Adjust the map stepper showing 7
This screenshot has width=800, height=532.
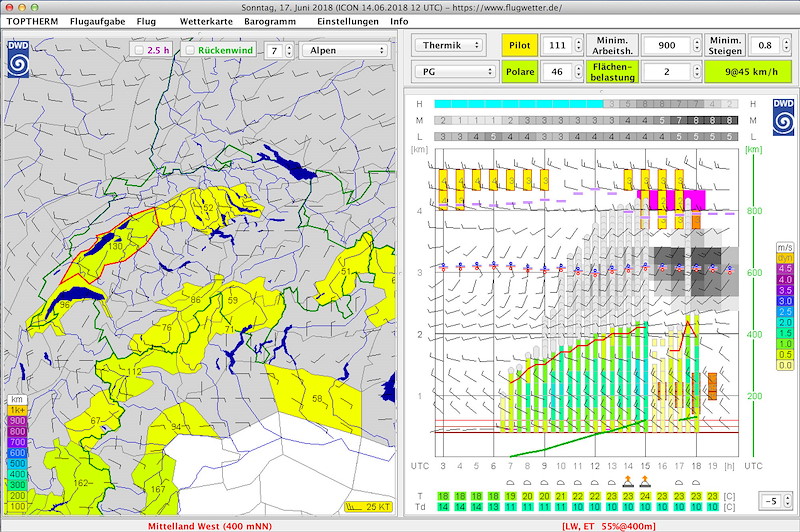289,50
